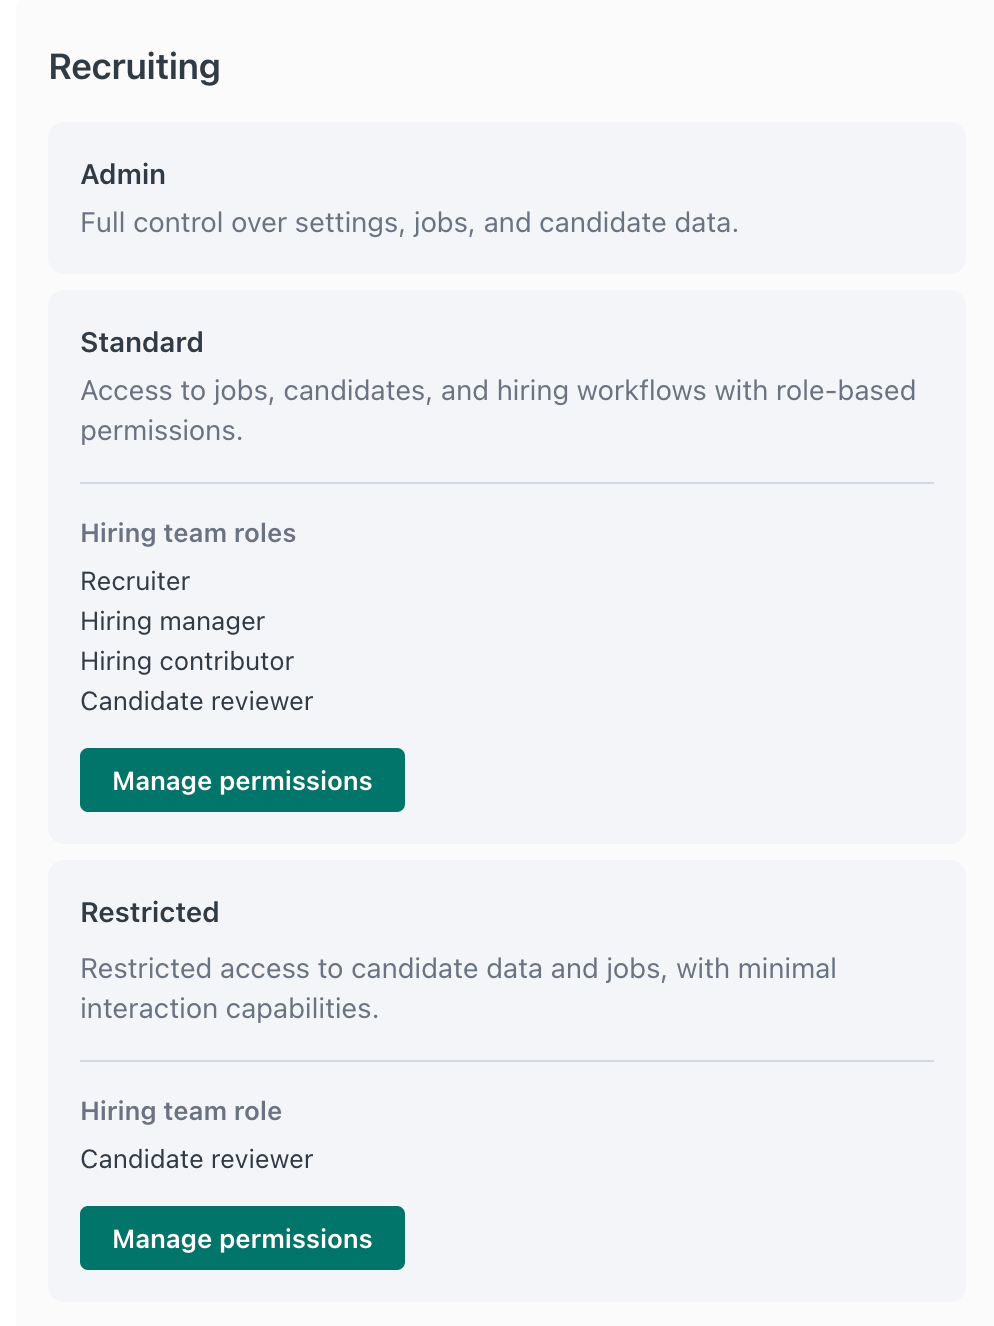Image resolution: width=994 pixels, height=1326 pixels.
Task: Select the Restricted access level title
Action: tap(150, 912)
